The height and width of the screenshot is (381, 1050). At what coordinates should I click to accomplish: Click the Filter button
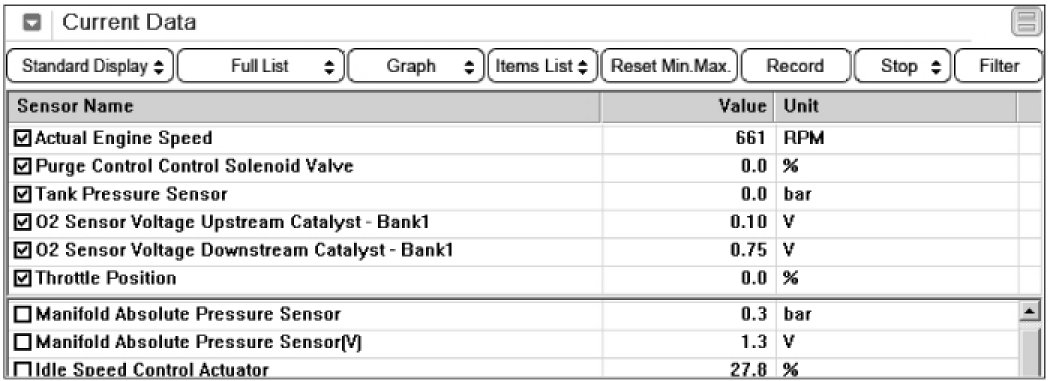(999, 66)
